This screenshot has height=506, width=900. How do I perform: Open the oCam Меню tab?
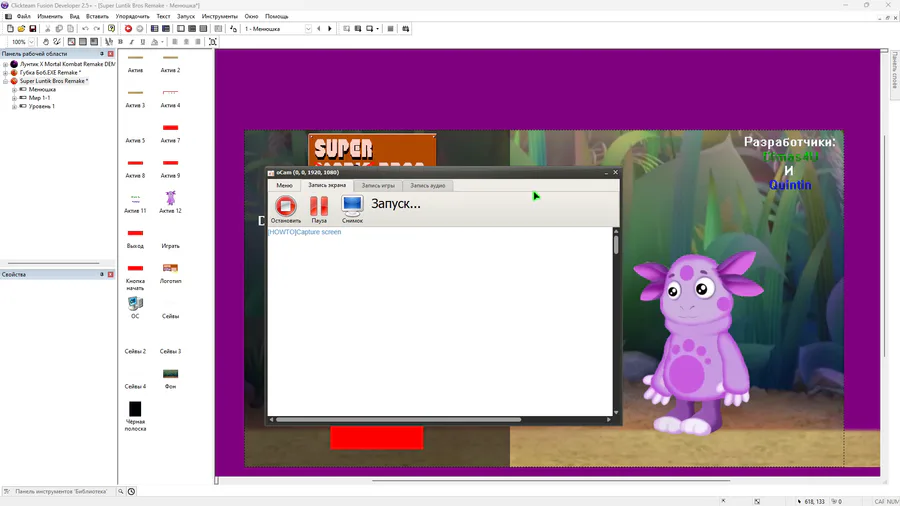click(284, 185)
